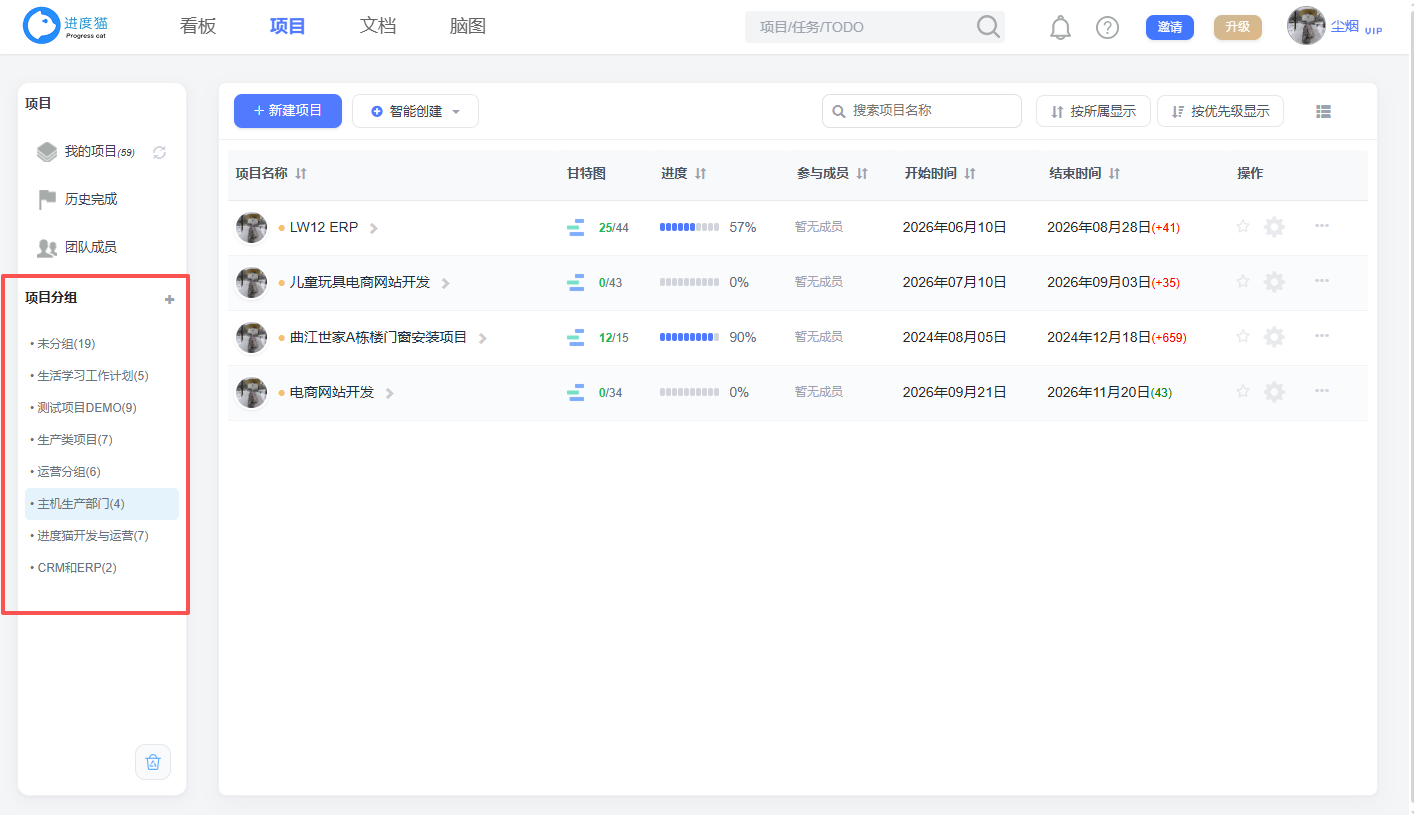Click the Progress Cat logo
1414x815 pixels.
pyautogui.click(x=66, y=26)
